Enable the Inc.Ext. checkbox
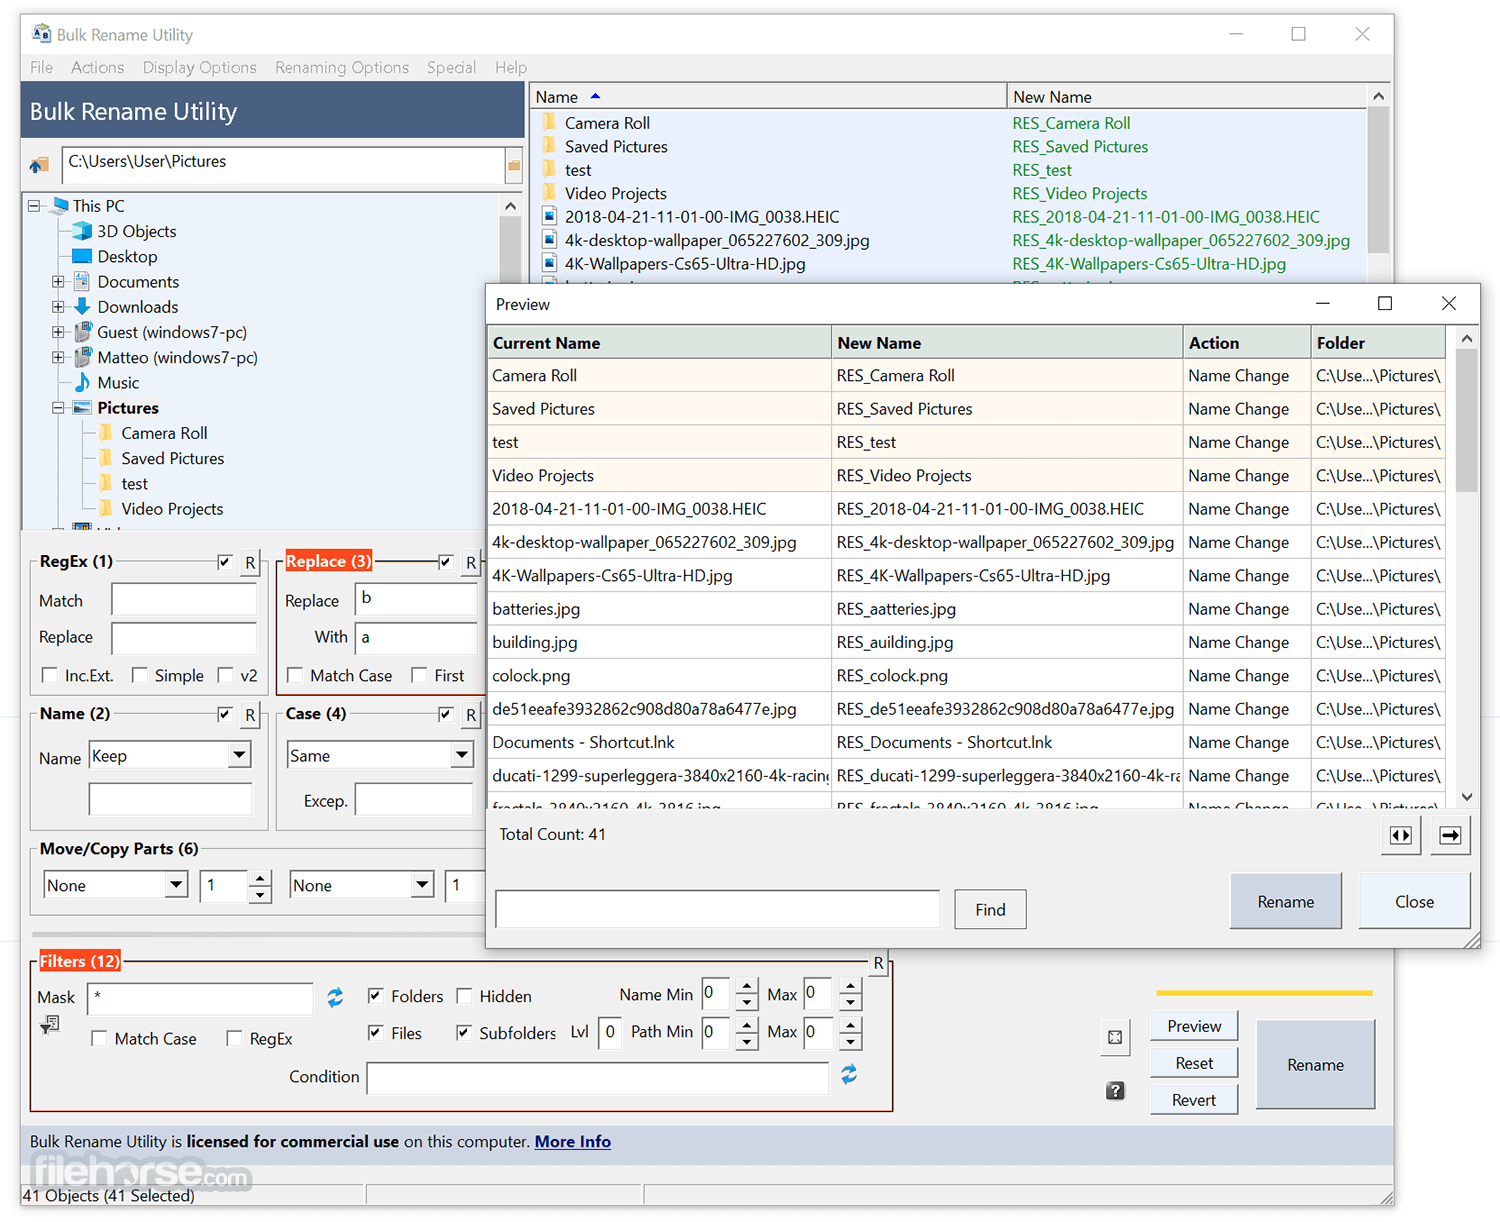 49,675
